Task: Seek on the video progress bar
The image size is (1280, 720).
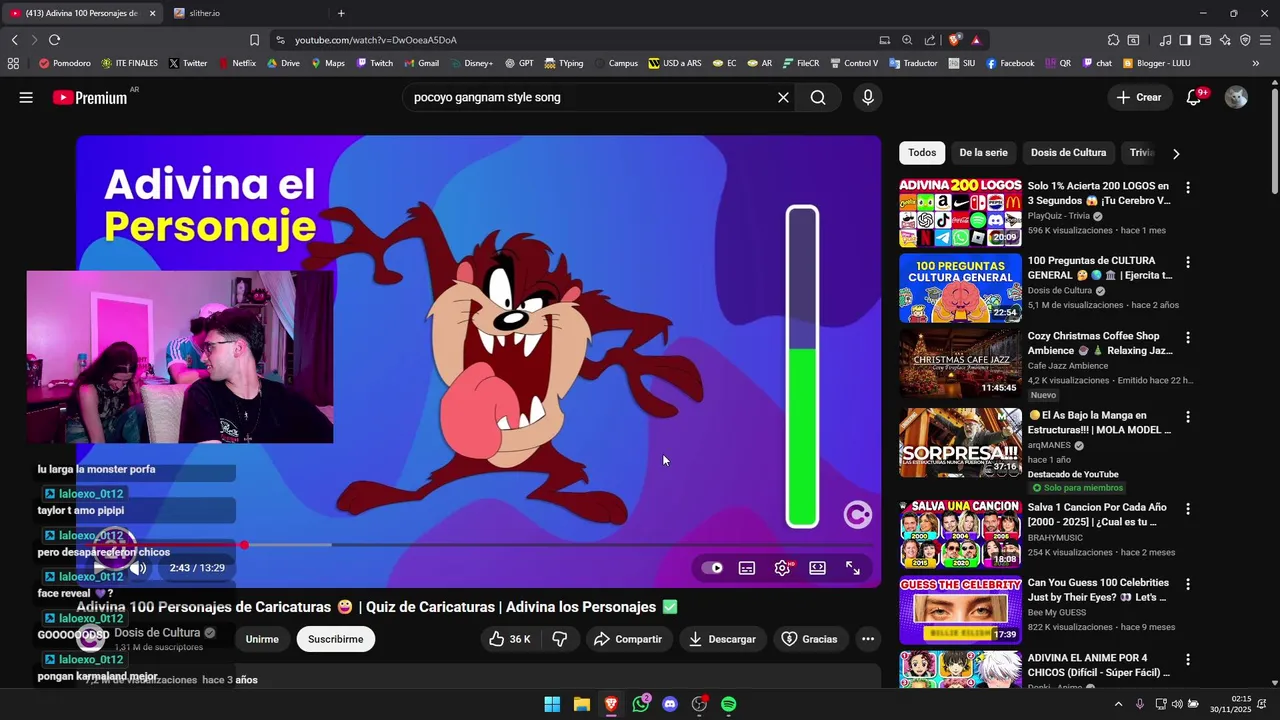Action: [478, 545]
